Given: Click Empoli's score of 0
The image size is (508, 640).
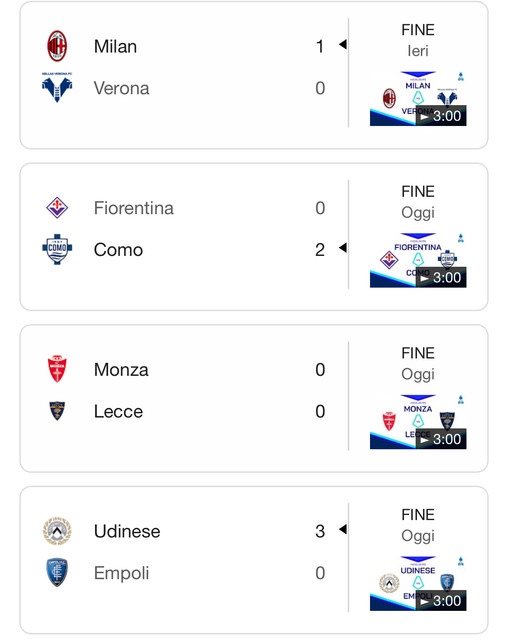Looking at the screenshot, I should pos(320,573).
